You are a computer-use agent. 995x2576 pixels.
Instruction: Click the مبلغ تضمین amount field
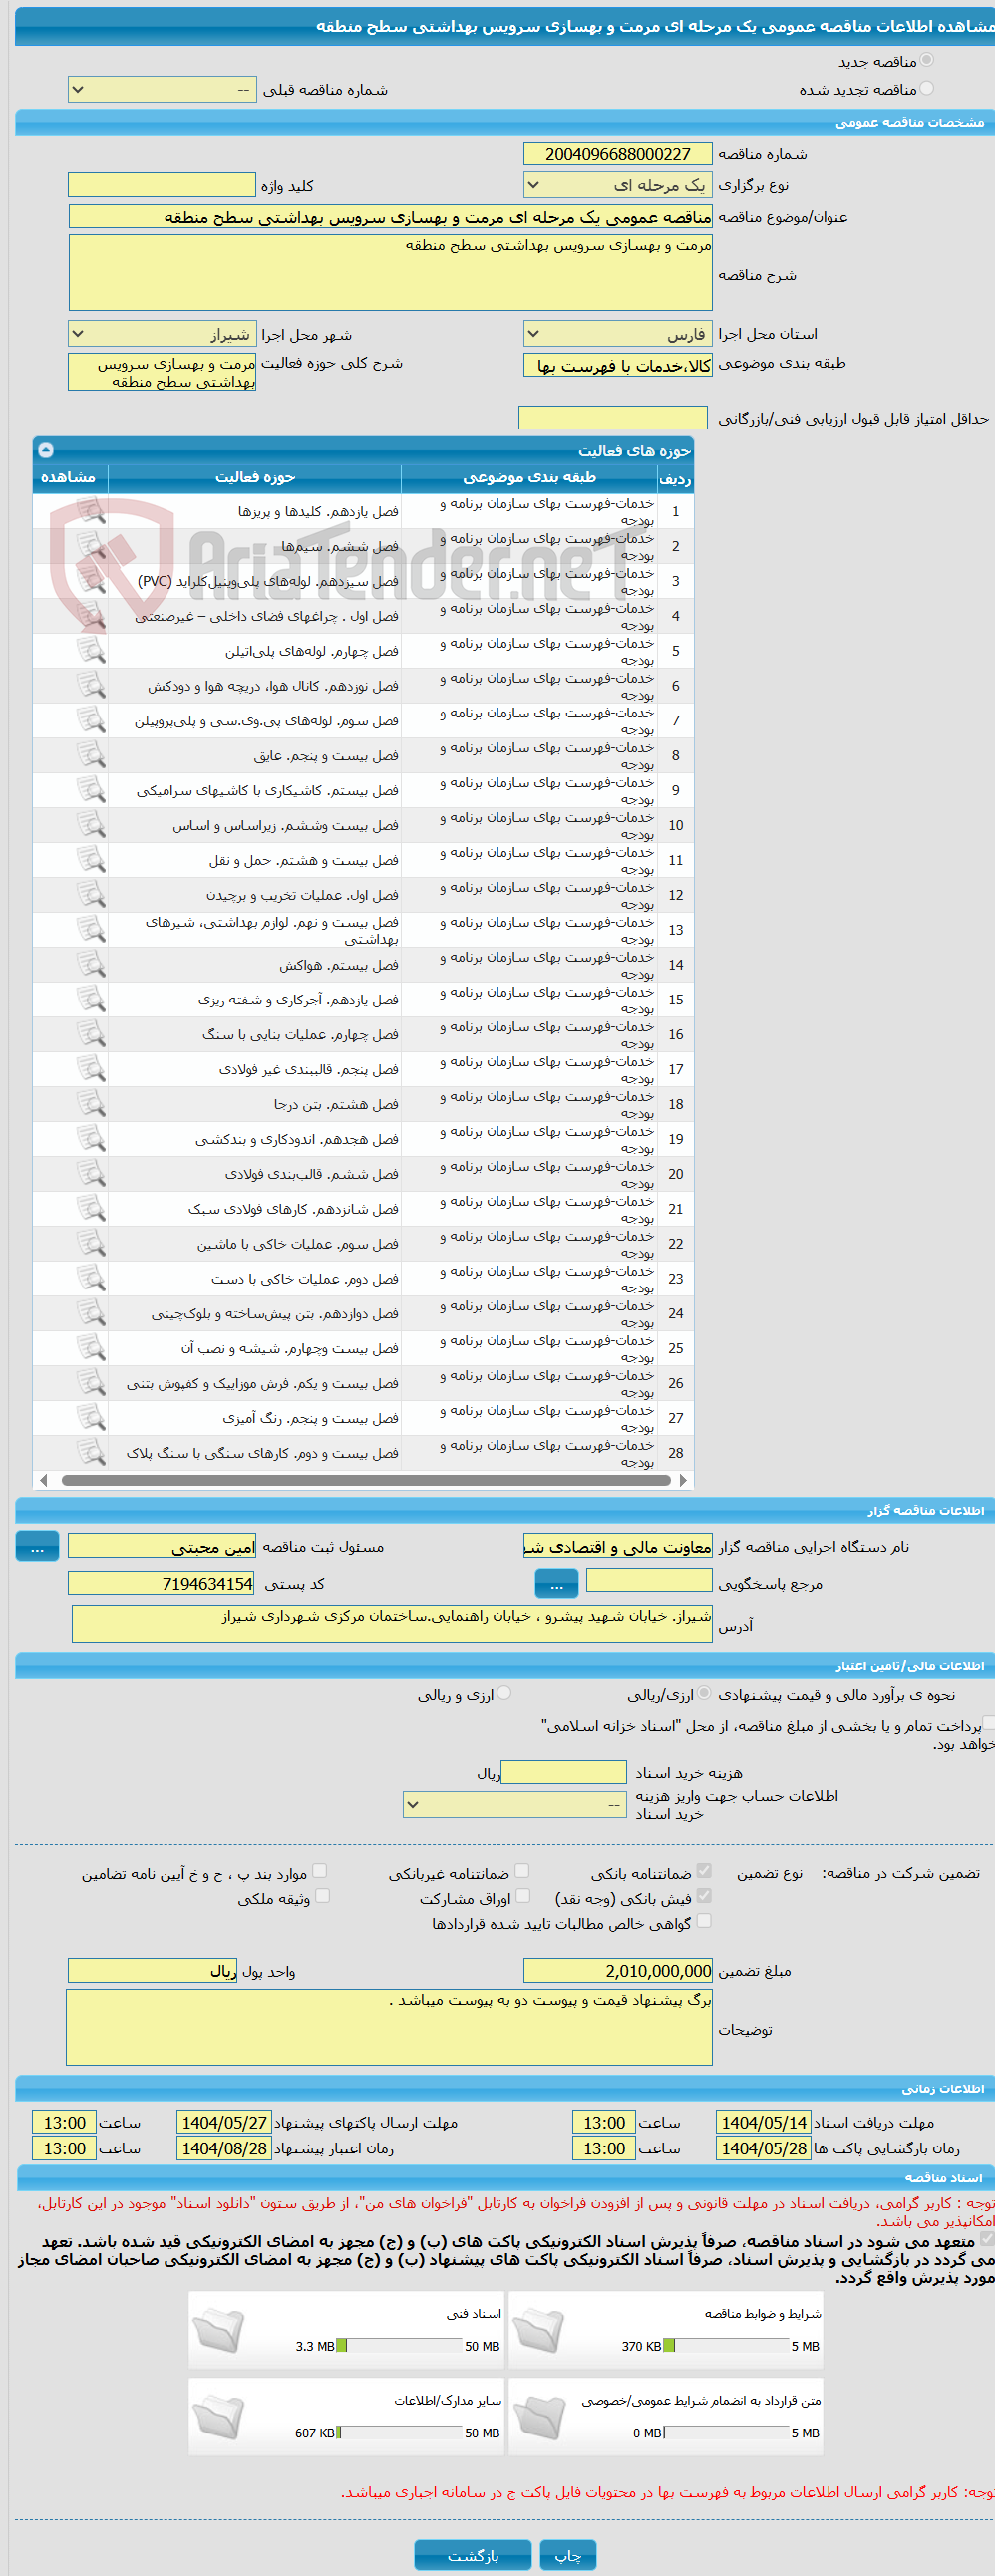618,1972
